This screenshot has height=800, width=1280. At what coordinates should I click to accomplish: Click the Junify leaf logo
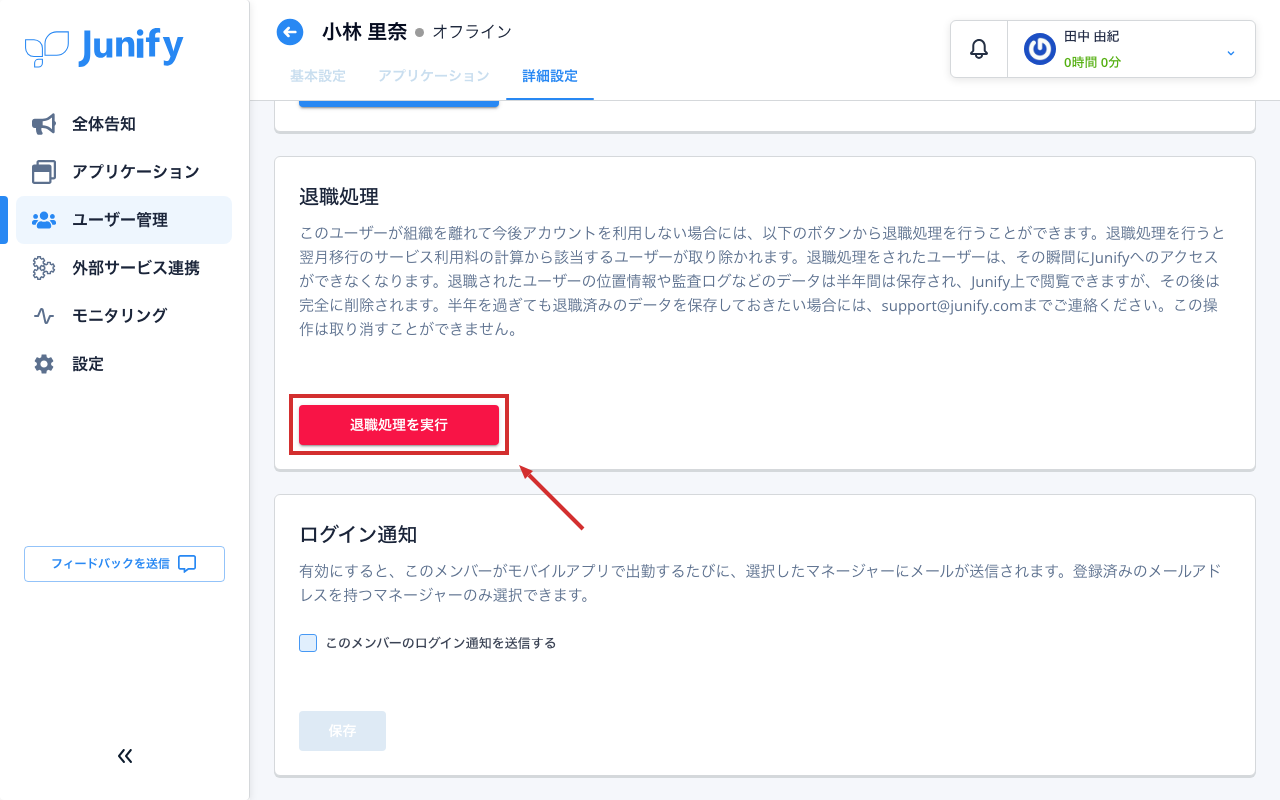[47, 48]
